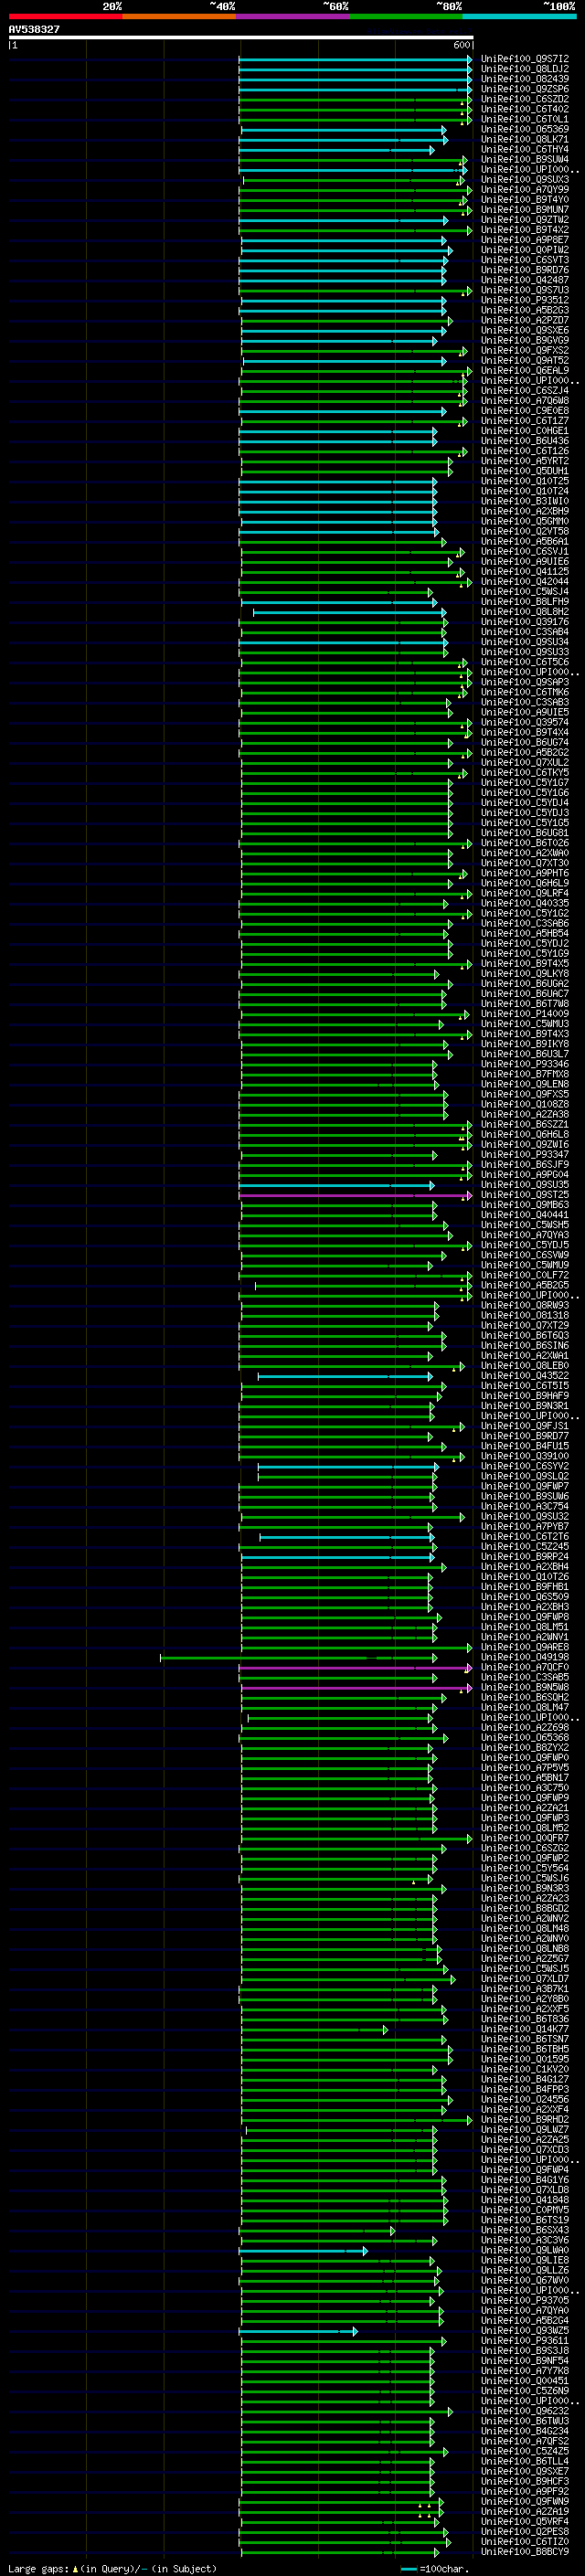Open hit UniRef100_O49198

pyautogui.click(x=525, y=1658)
